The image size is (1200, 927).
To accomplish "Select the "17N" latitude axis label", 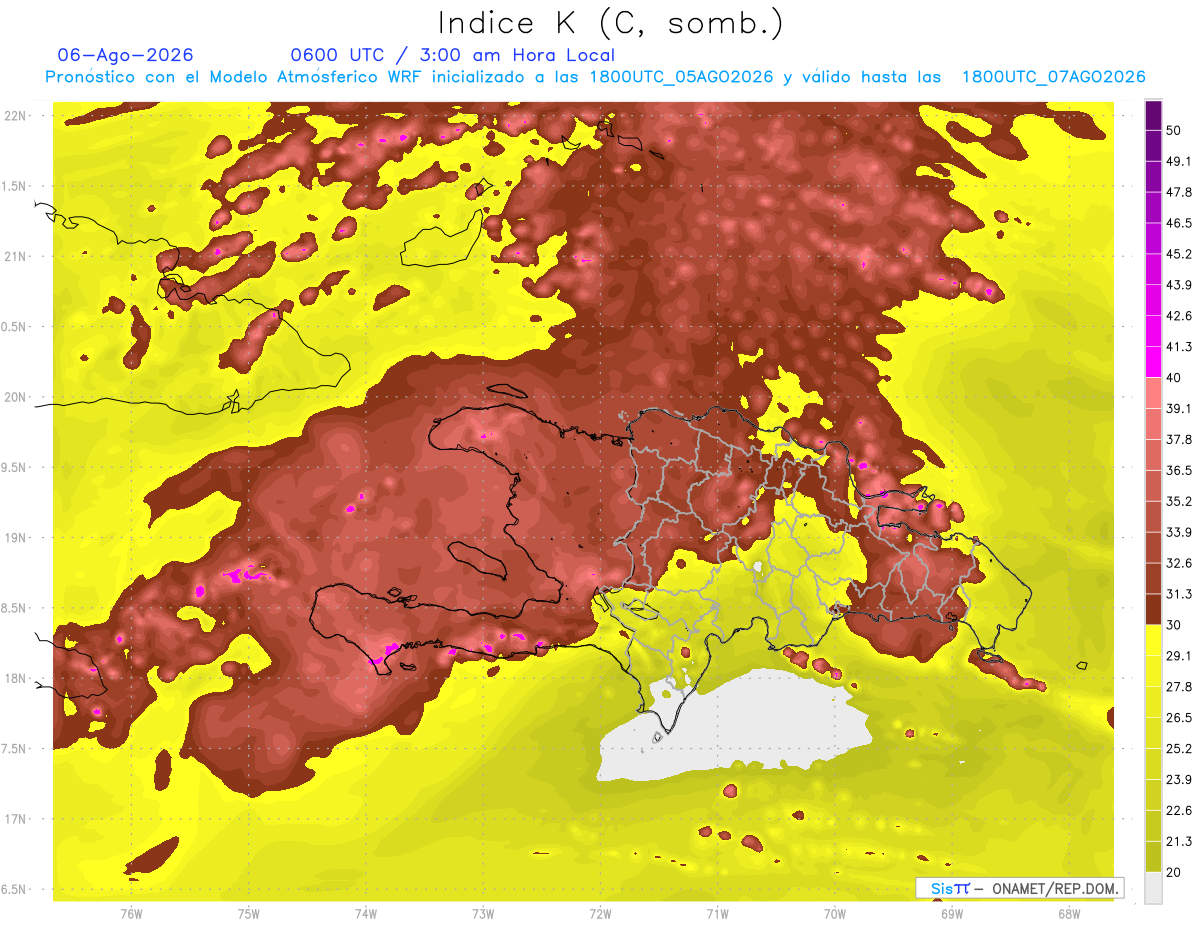I will [17, 819].
